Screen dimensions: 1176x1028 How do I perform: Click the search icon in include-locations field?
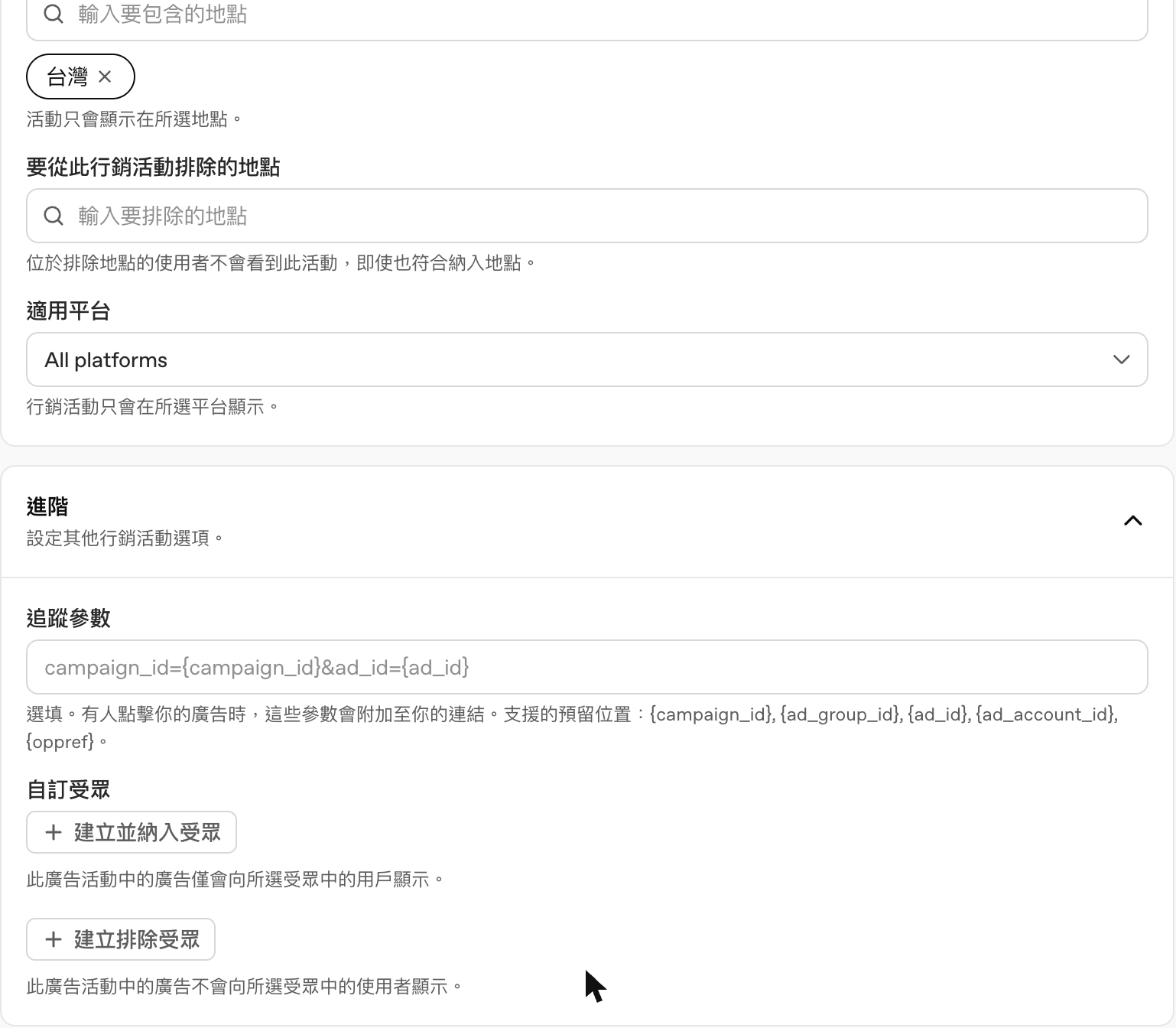tap(53, 13)
